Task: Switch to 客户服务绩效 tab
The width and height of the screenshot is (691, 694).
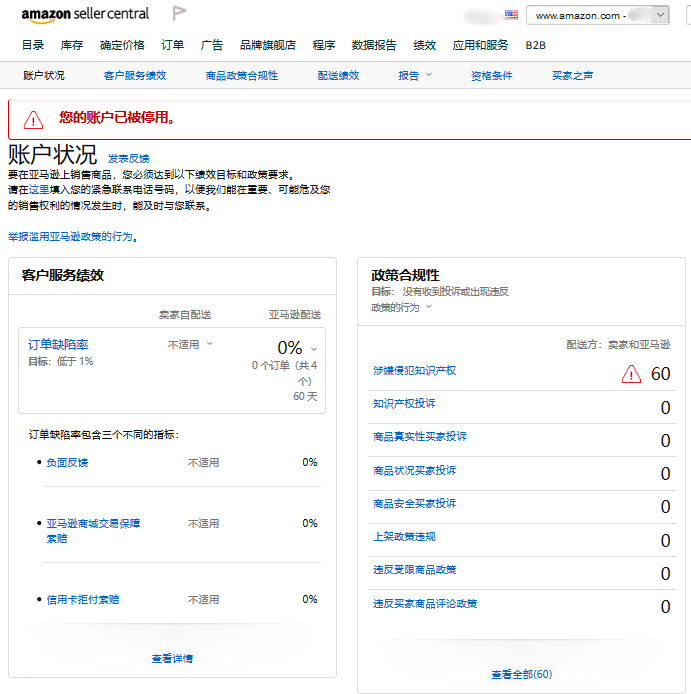Action: (x=134, y=75)
